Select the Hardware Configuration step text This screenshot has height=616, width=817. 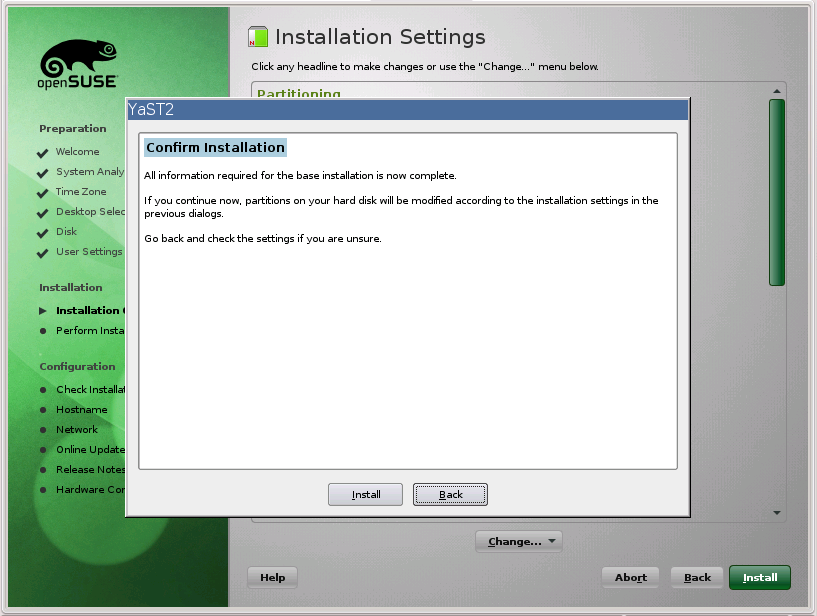90,489
